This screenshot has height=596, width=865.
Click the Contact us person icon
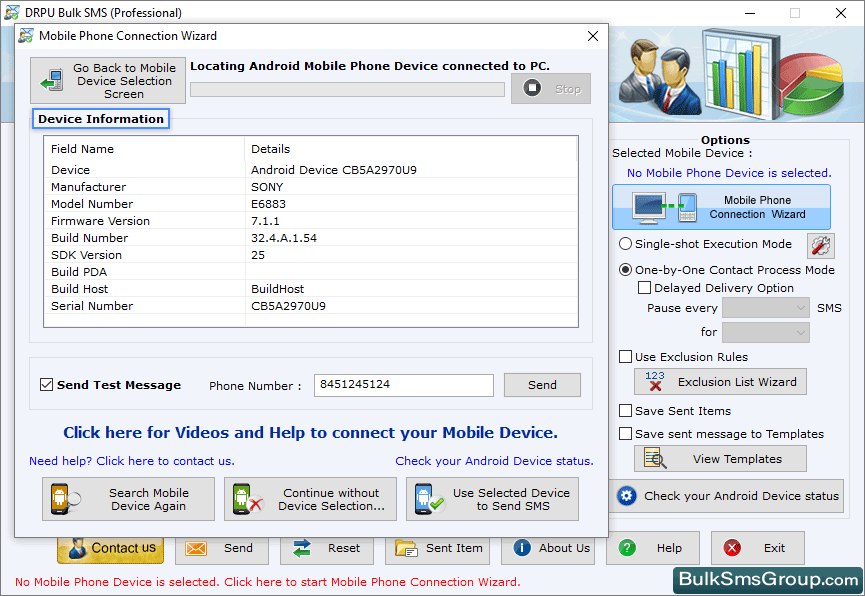tap(77, 549)
